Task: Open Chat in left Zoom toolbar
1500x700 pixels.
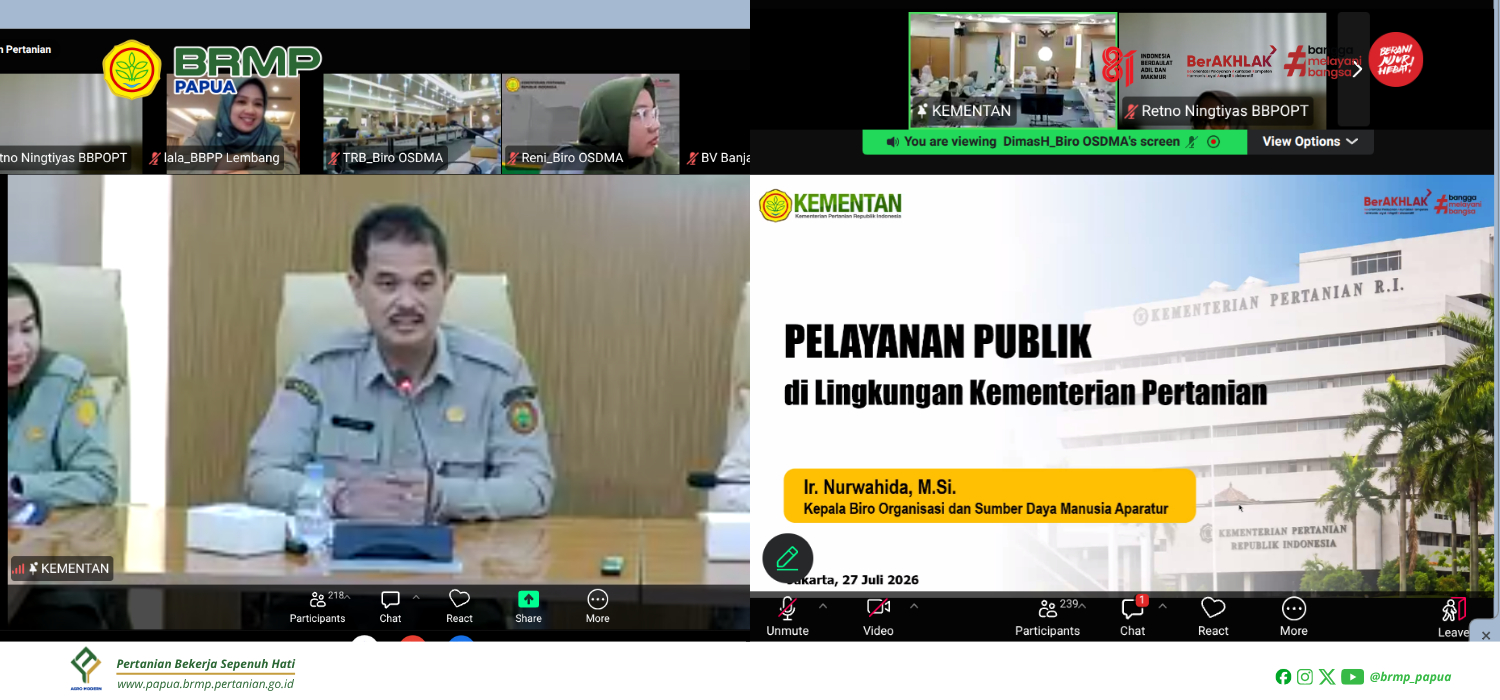Action: click(390, 606)
